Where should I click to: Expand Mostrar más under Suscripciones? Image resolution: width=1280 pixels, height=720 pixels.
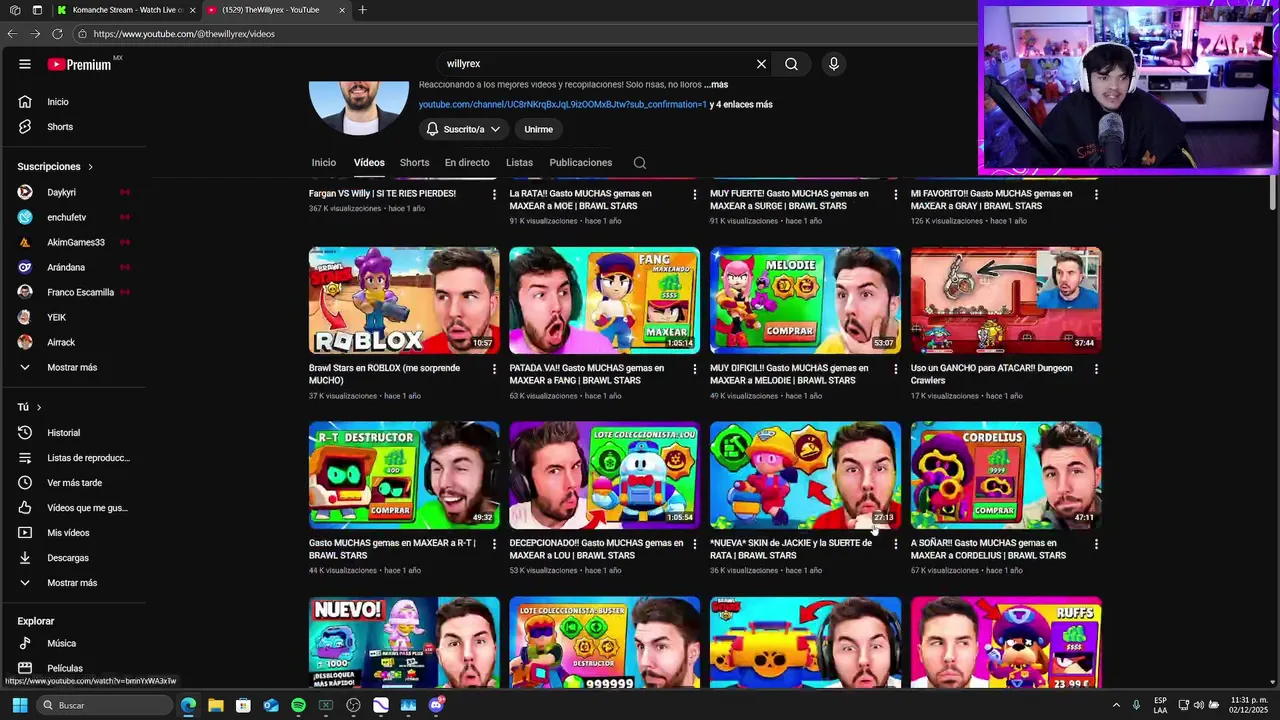point(71,368)
